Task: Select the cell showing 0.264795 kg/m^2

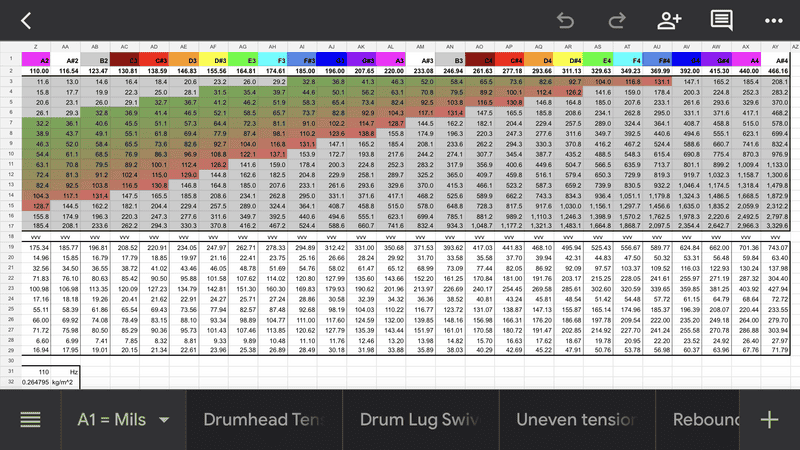Action: 37,380
